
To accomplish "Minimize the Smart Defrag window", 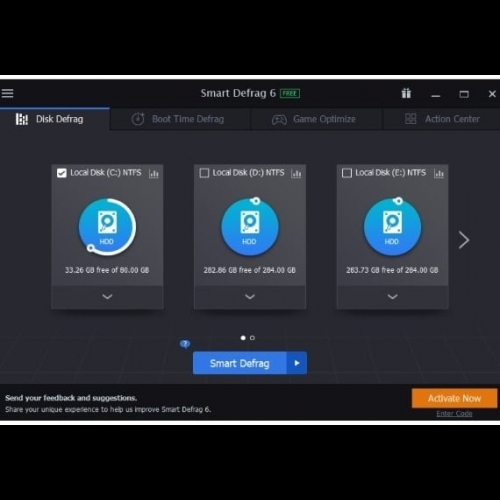I will point(436,95).
